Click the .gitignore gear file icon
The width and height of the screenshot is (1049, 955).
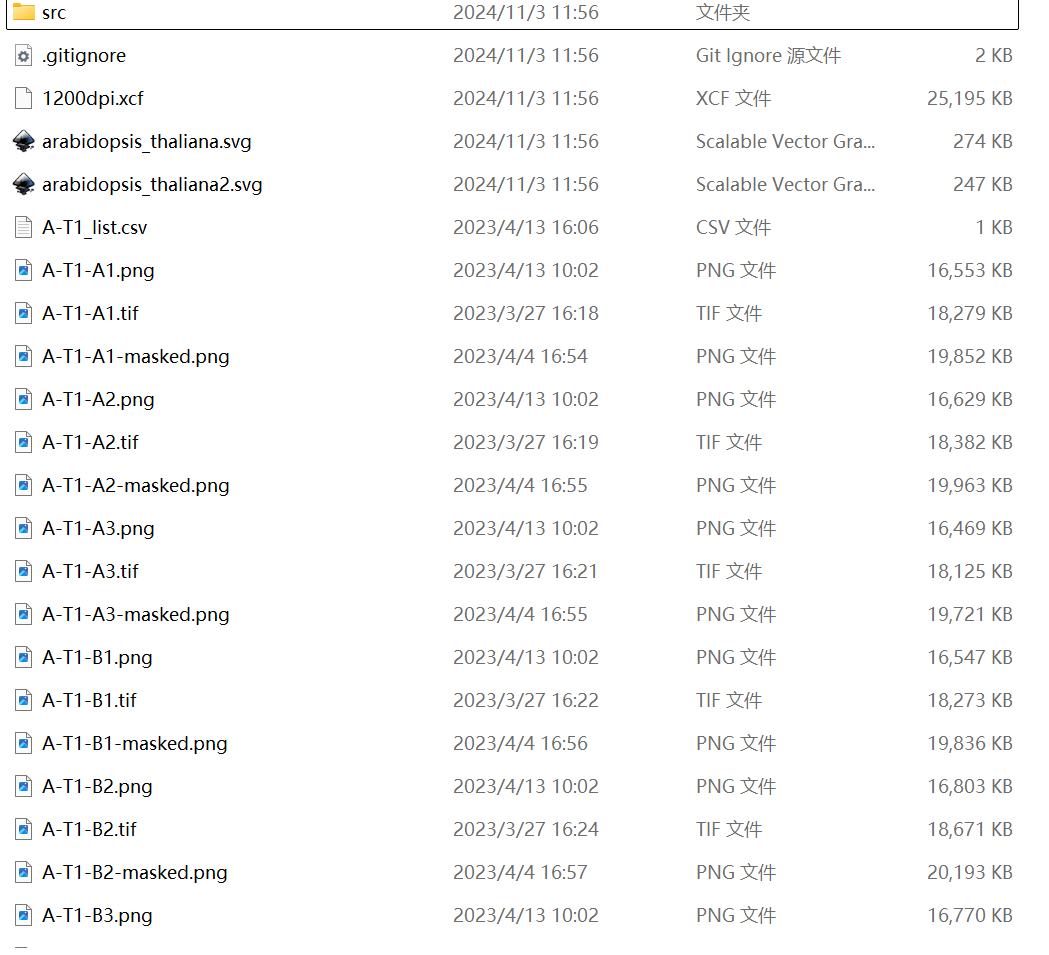click(x=23, y=56)
